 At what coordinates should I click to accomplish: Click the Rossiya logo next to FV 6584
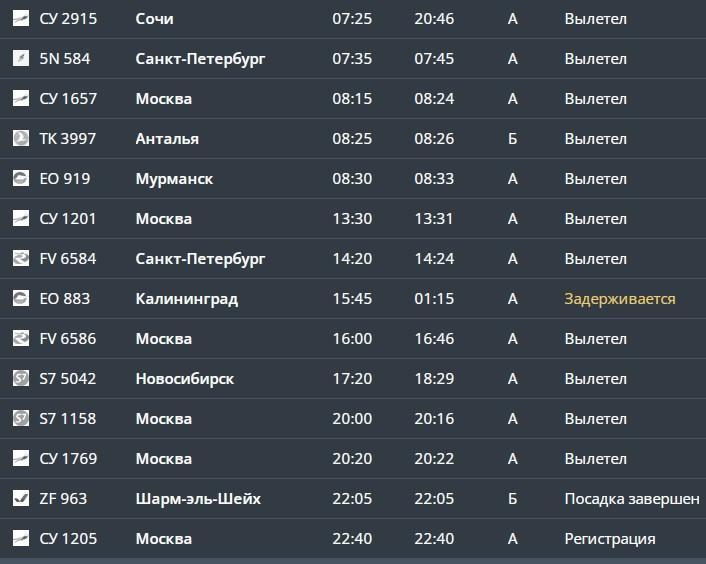point(21,259)
